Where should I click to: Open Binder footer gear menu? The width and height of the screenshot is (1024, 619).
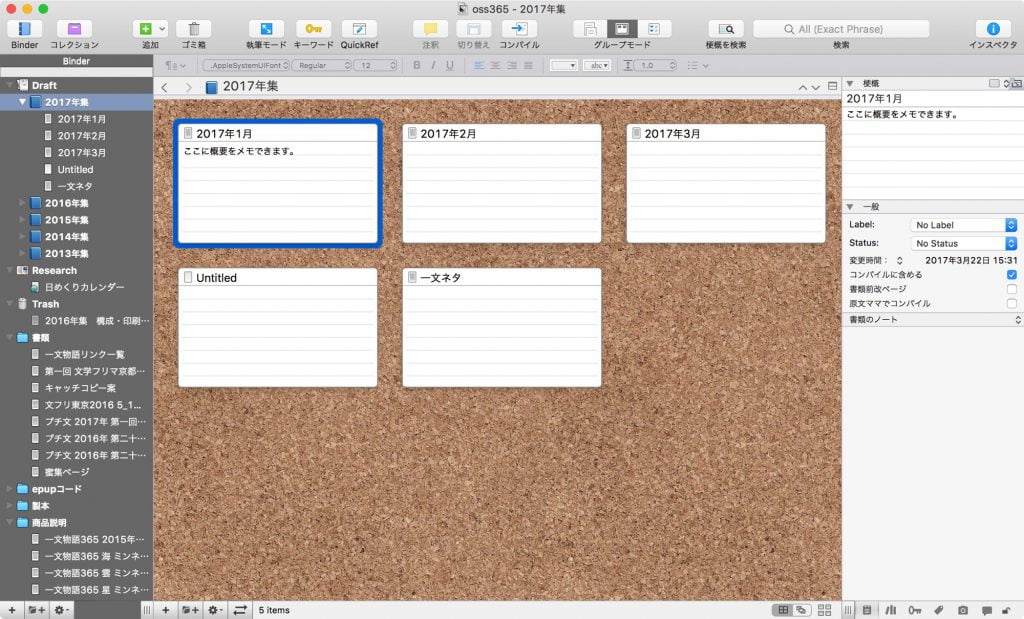(61, 610)
